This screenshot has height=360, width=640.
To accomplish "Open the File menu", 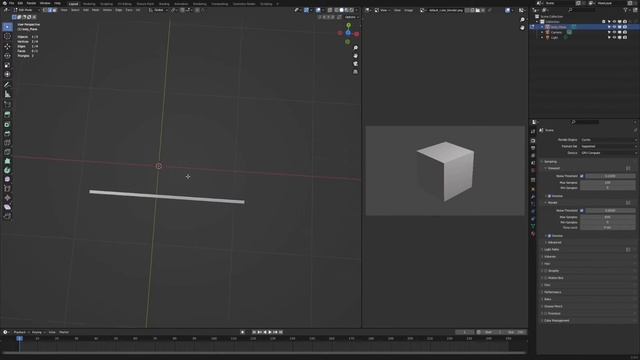I will coord(11,3).
